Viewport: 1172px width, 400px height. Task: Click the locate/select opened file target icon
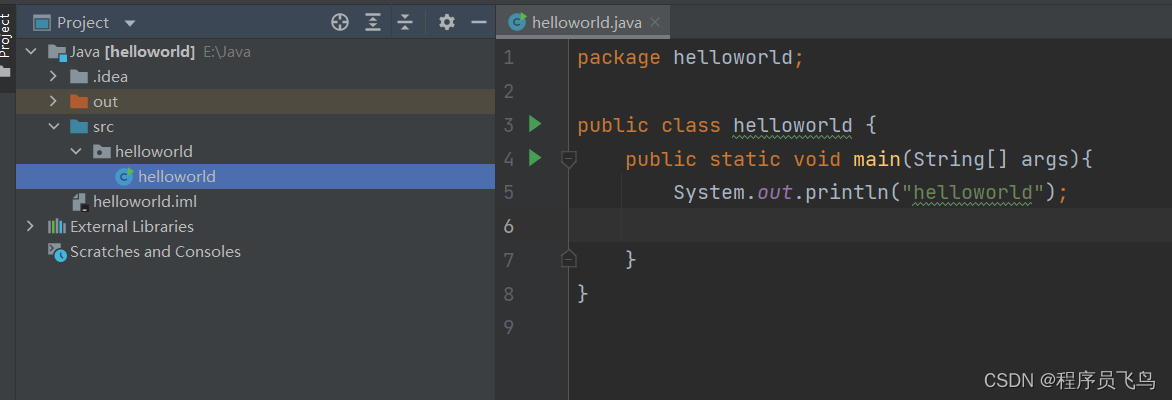pos(340,22)
